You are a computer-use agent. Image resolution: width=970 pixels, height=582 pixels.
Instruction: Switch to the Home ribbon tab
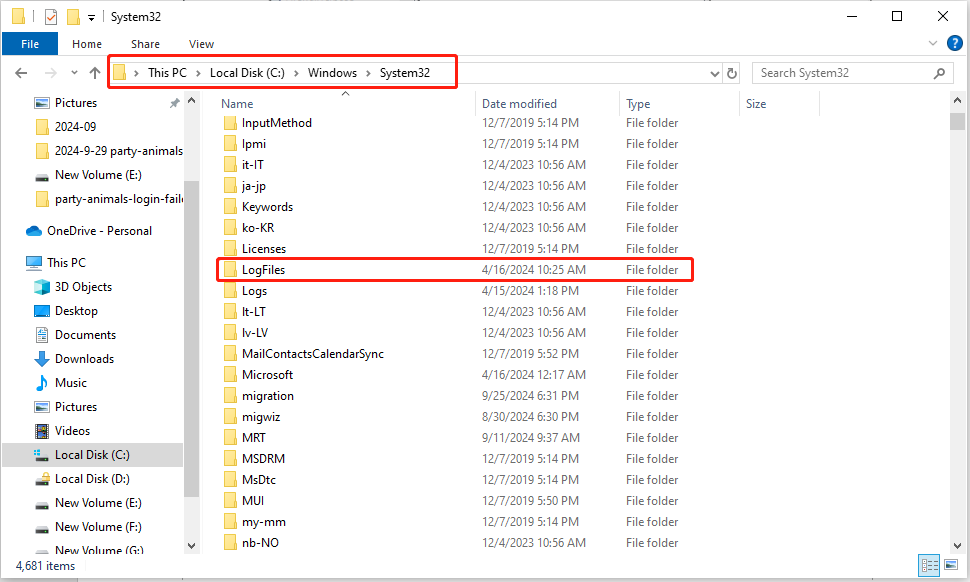87,44
